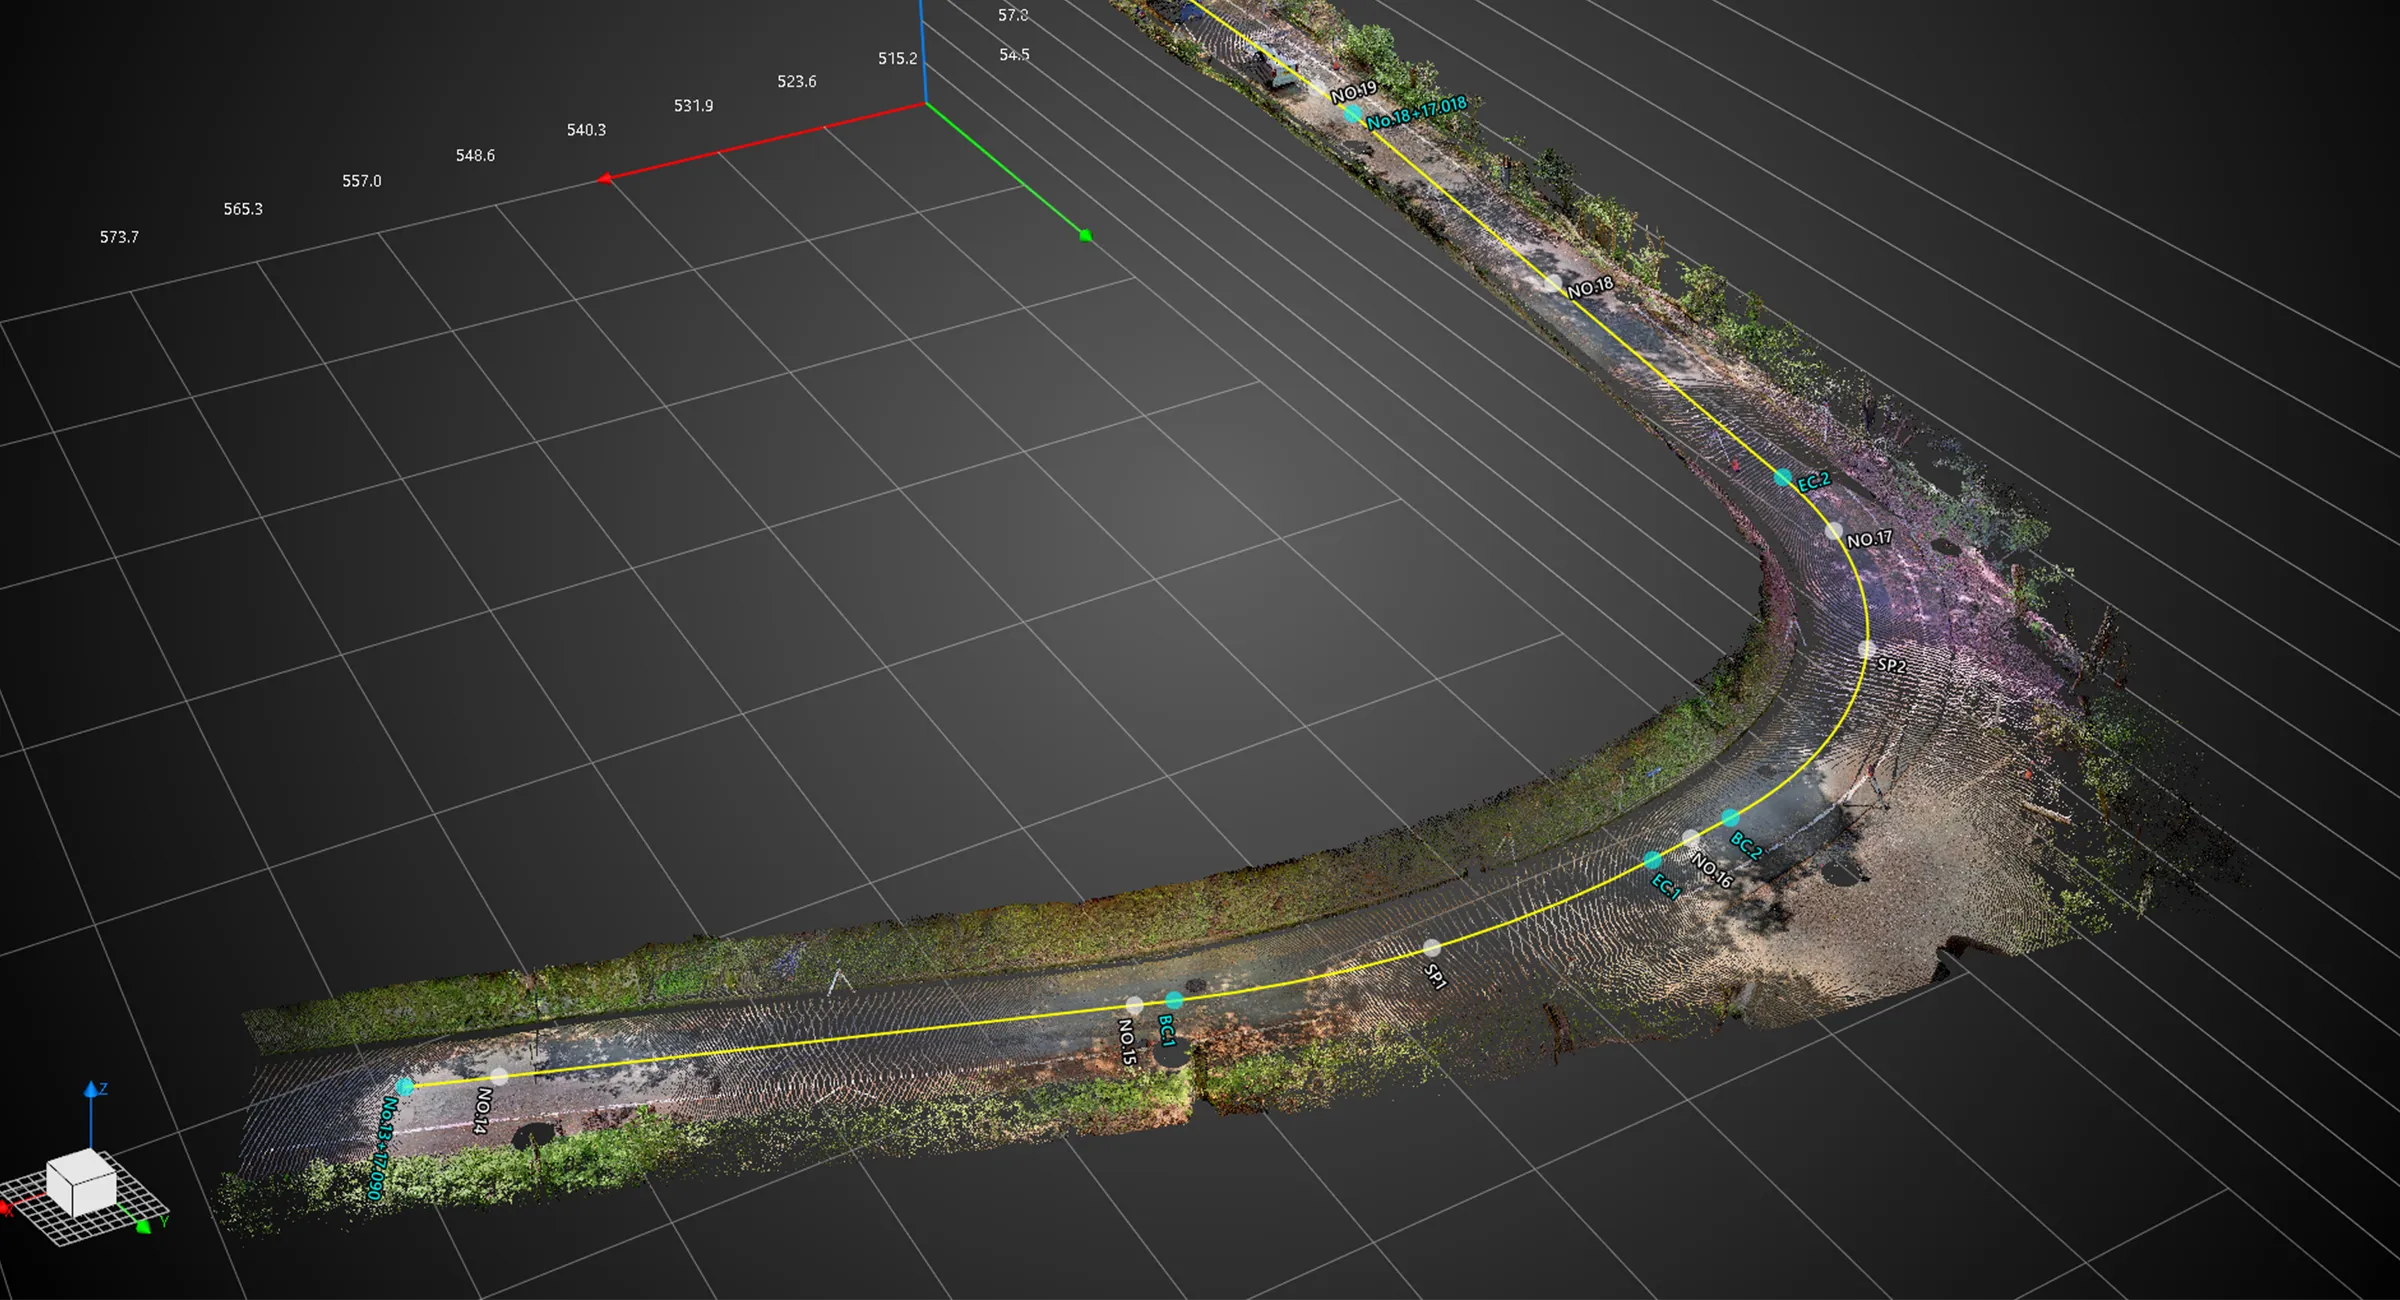Click the 548.6 axis label

click(475, 155)
